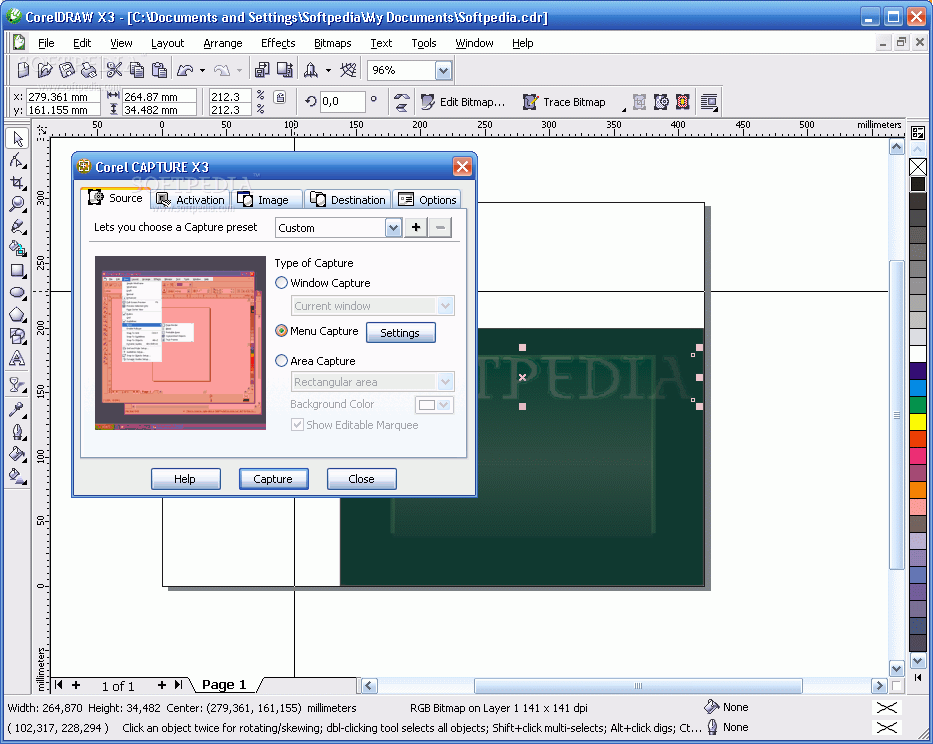Select the Area Capture radio button
Image resolution: width=933 pixels, height=744 pixels.
click(x=281, y=361)
